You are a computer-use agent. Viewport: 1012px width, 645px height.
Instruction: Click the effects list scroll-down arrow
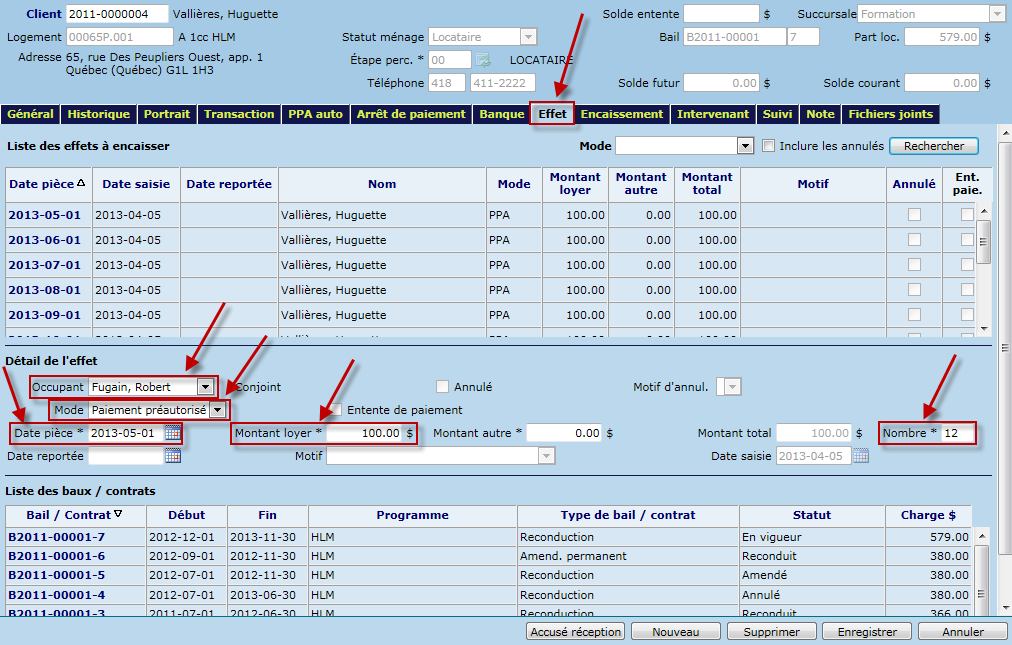(983, 328)
